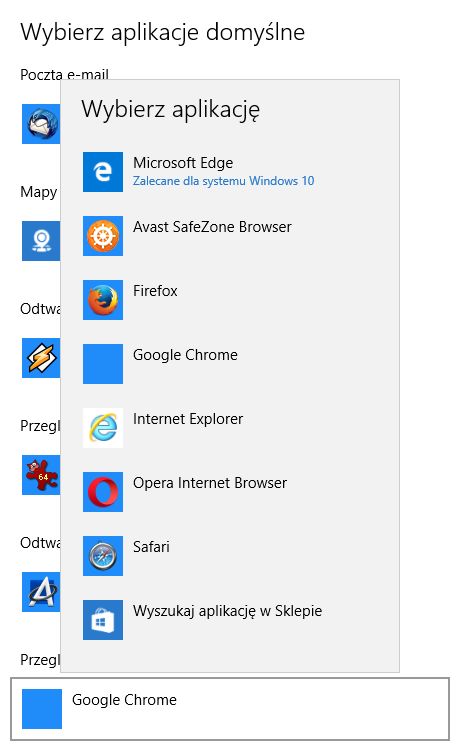
Task: Click the Thunderbird email app icon
Action: click(x=41, y=124)
